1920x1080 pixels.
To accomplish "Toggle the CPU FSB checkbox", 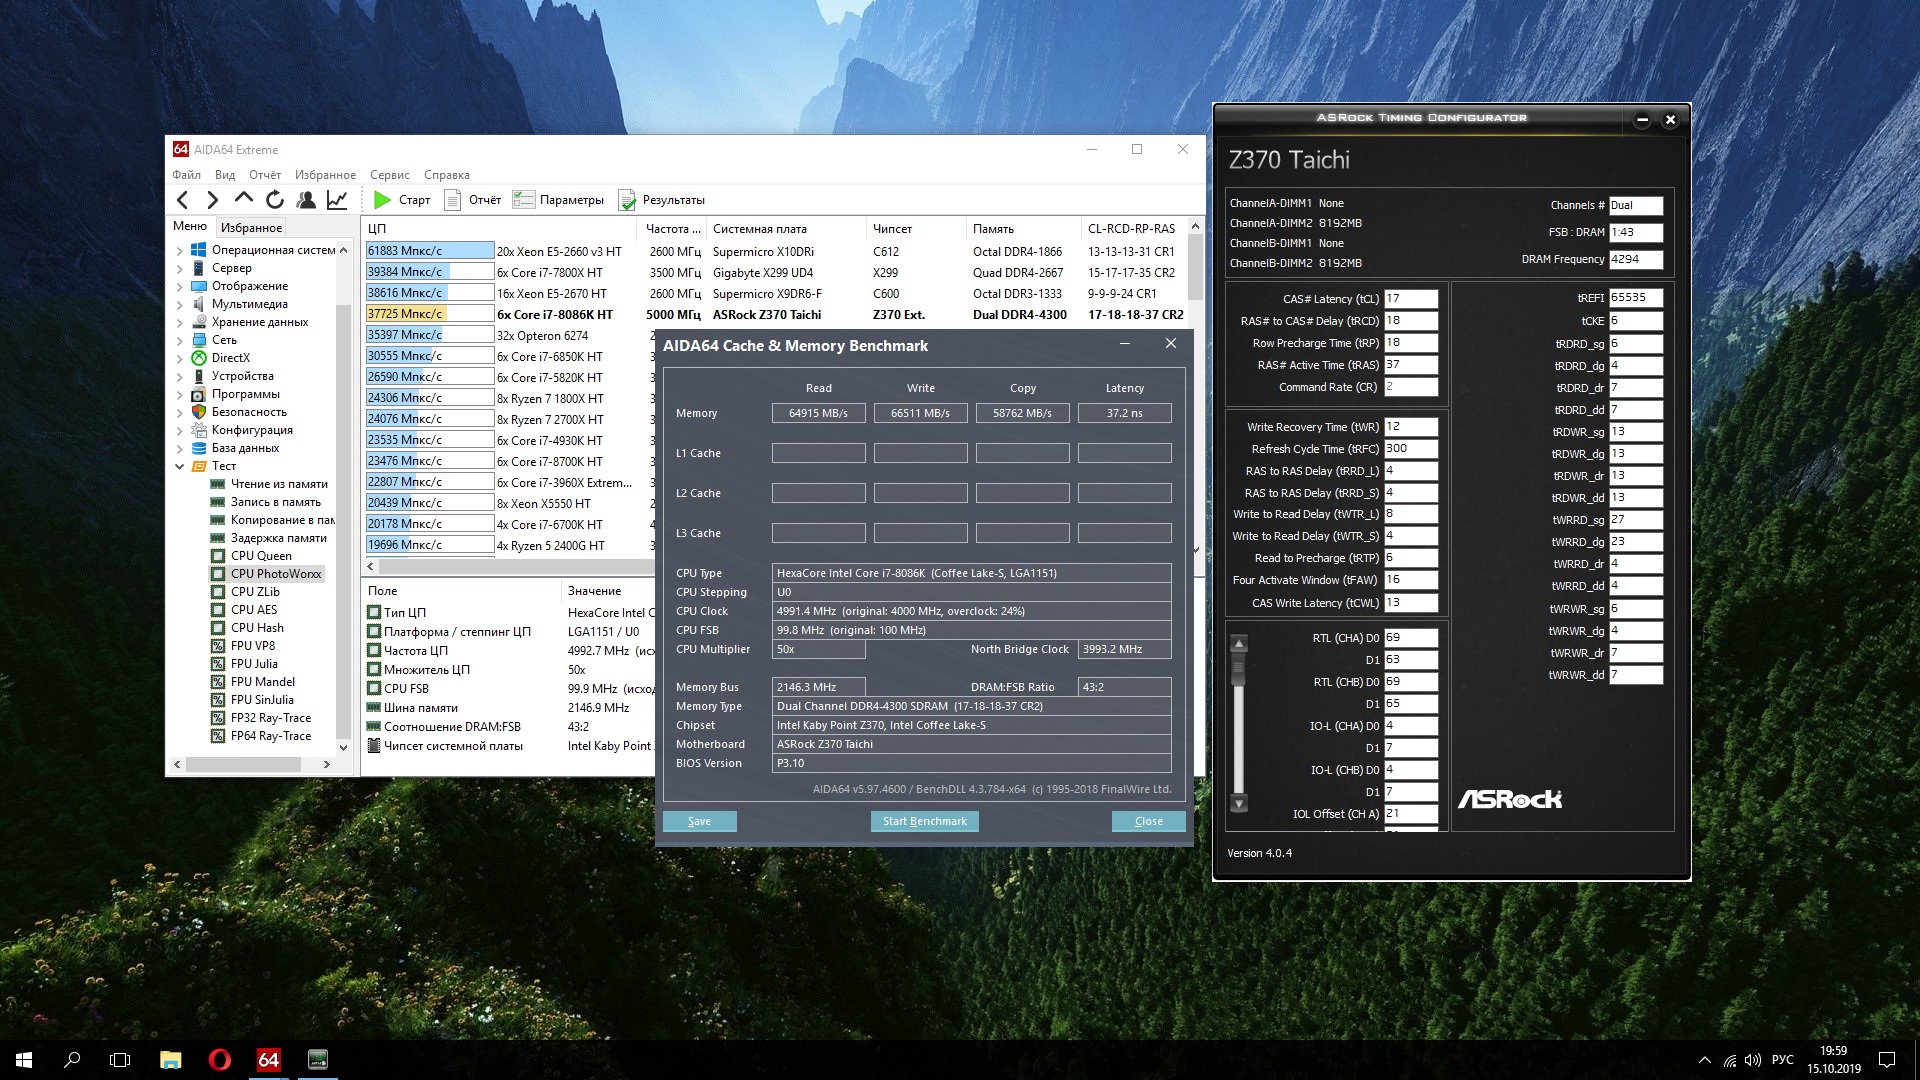I will (x=374, y=689).
